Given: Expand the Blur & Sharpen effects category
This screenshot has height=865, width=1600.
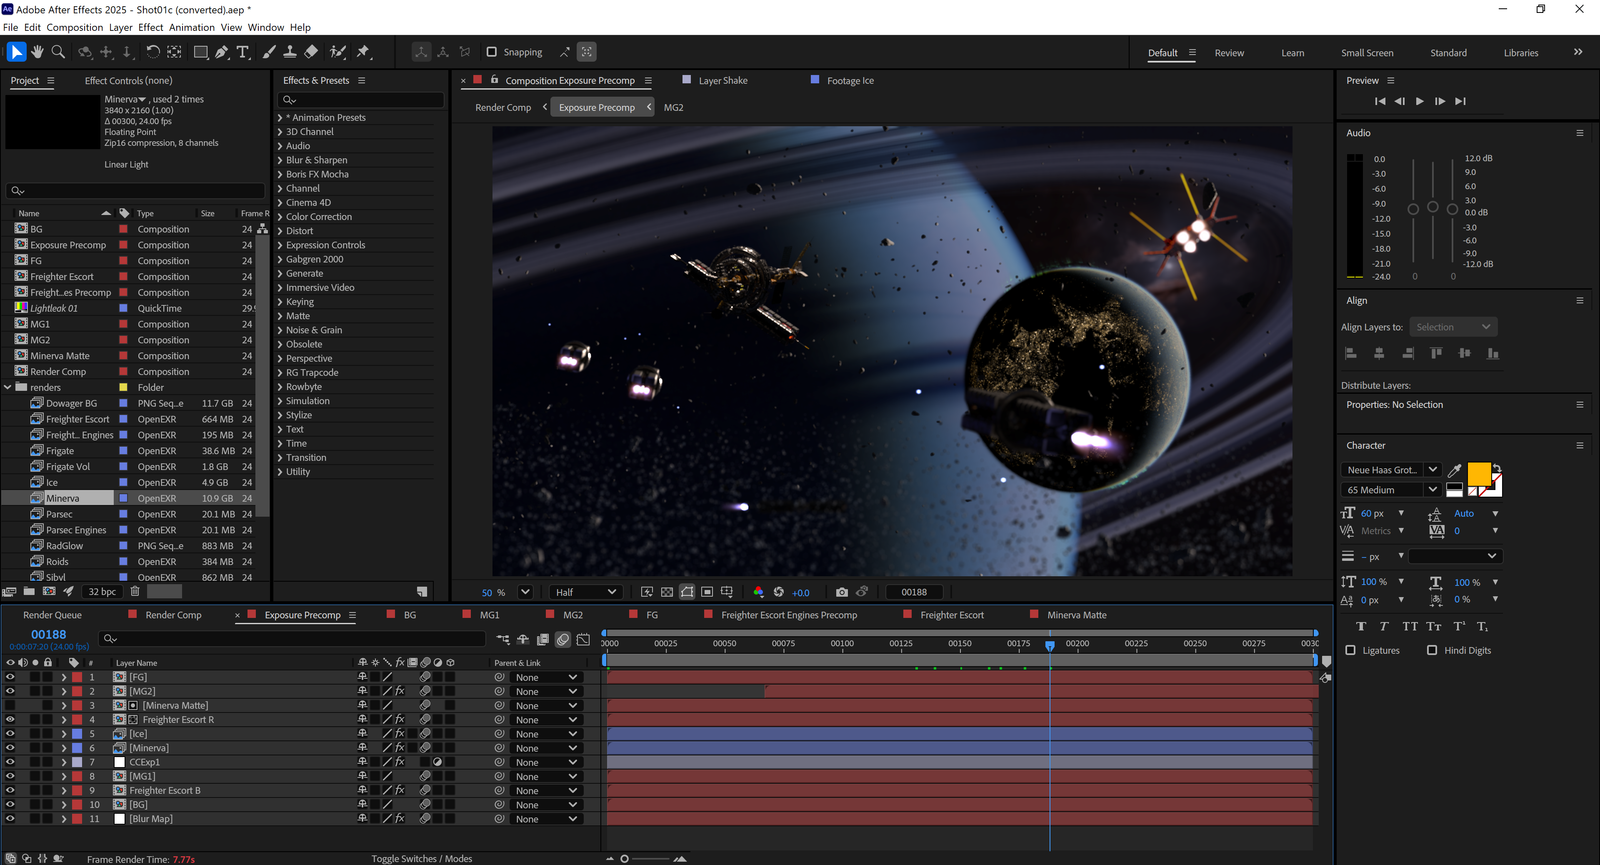Looking at the screenshot, I should pos(280,160).
